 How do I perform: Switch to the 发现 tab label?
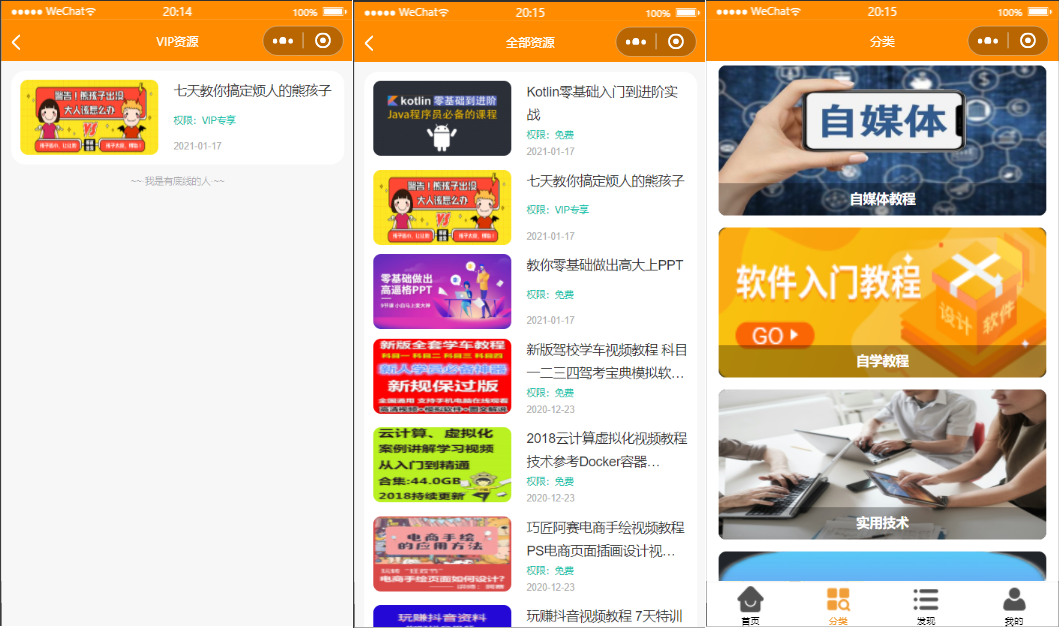coord(926,621)
